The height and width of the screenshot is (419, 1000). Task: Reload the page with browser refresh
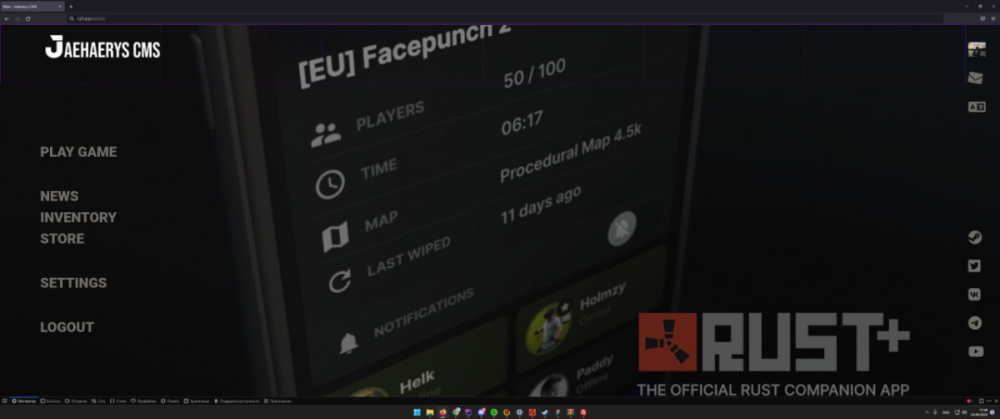28,18
